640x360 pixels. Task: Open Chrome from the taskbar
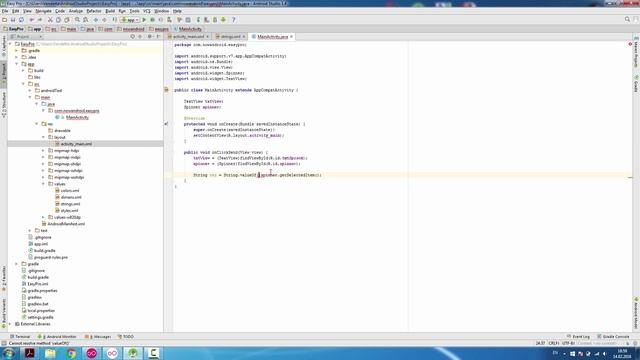[71, 353]
